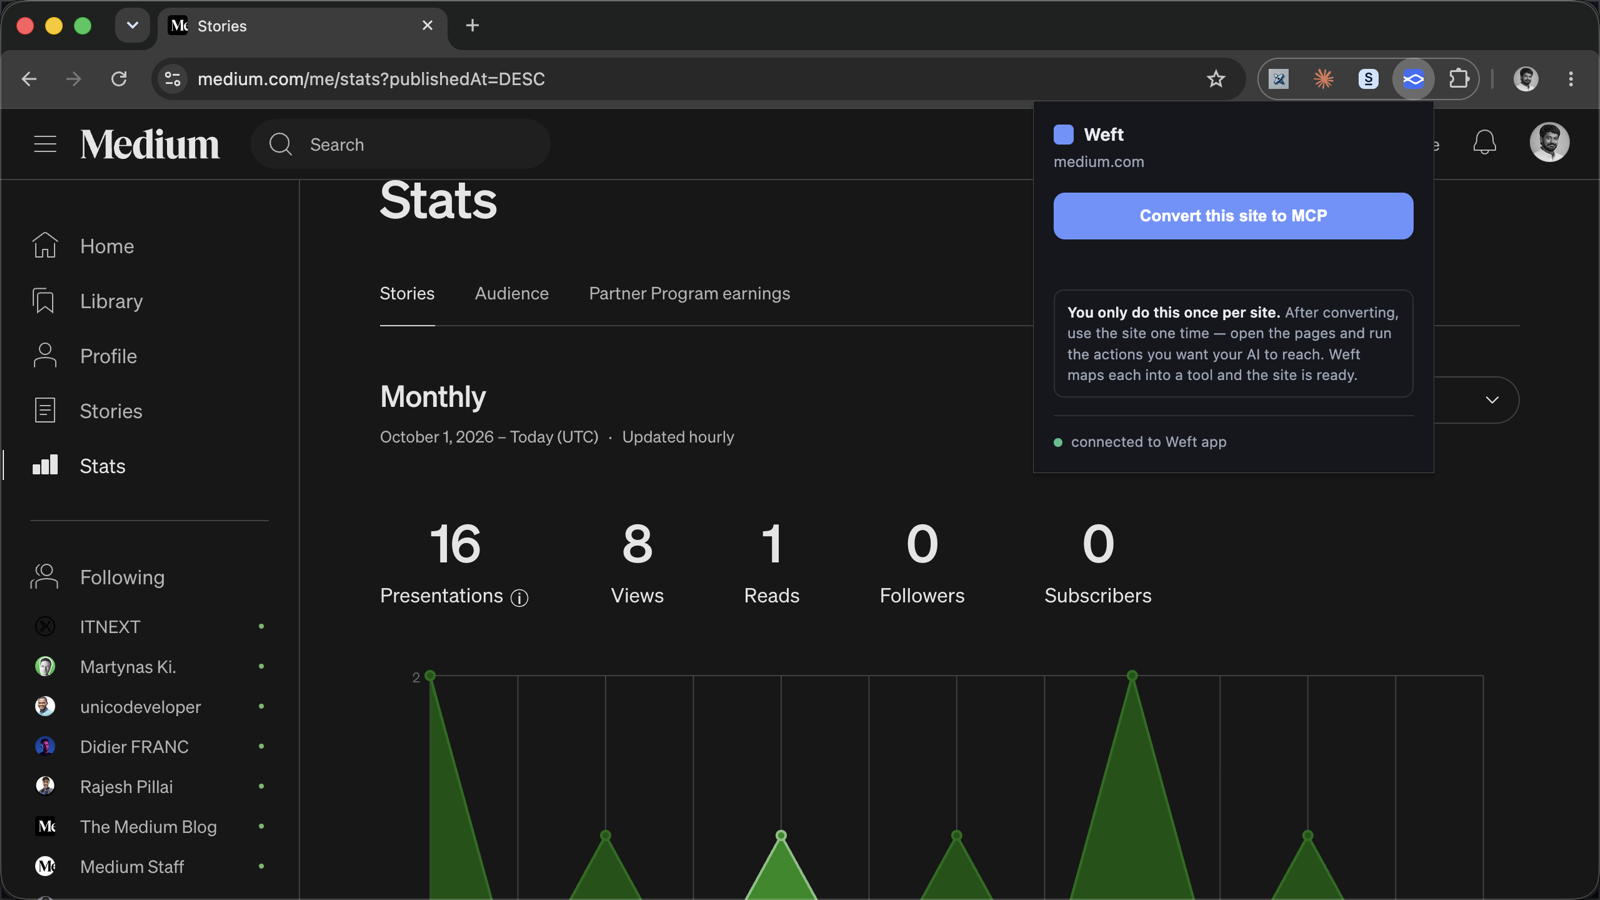Go back to the previous page

tap(29, 79)
